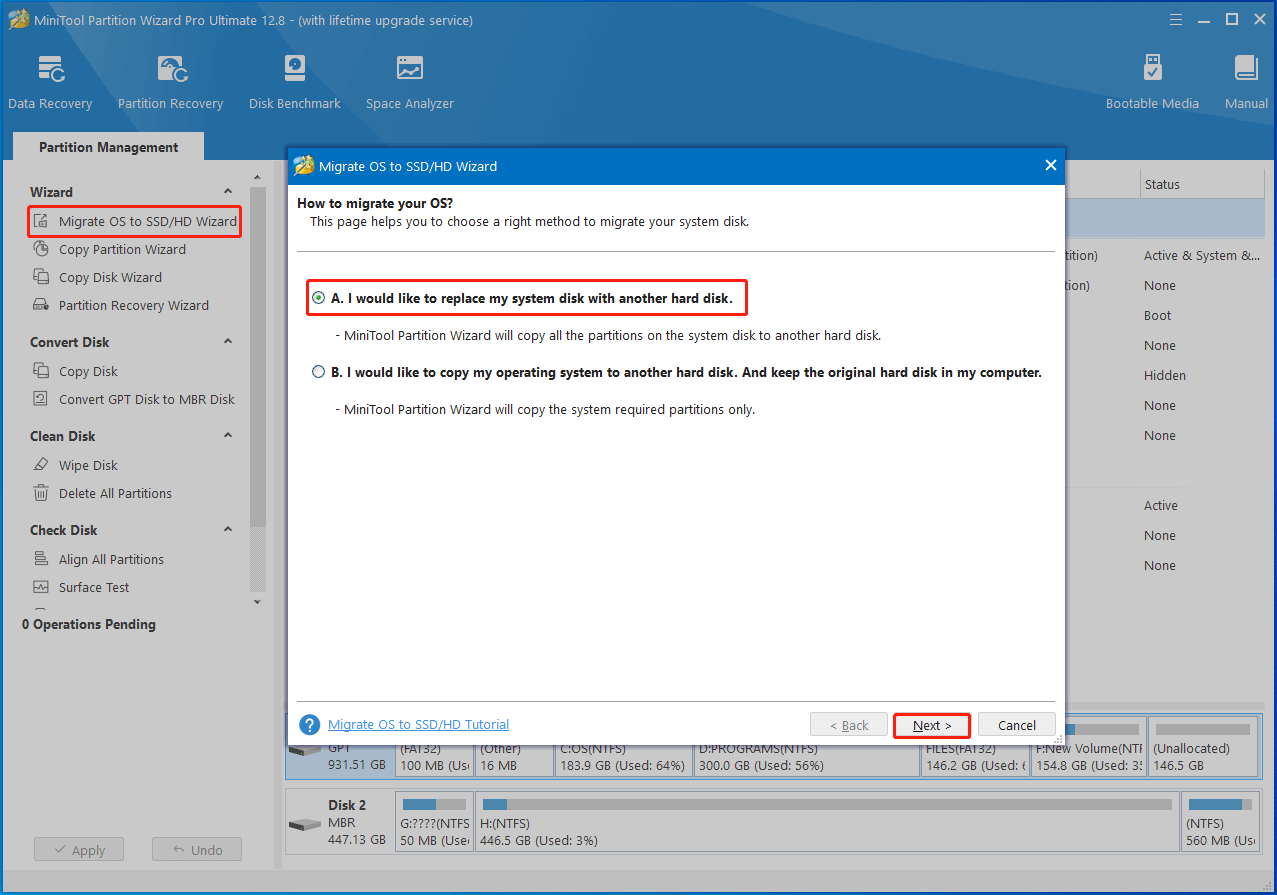Collapse the Clean Disk section
This screenshot has height=895, width=1277.
pos(228,436)
